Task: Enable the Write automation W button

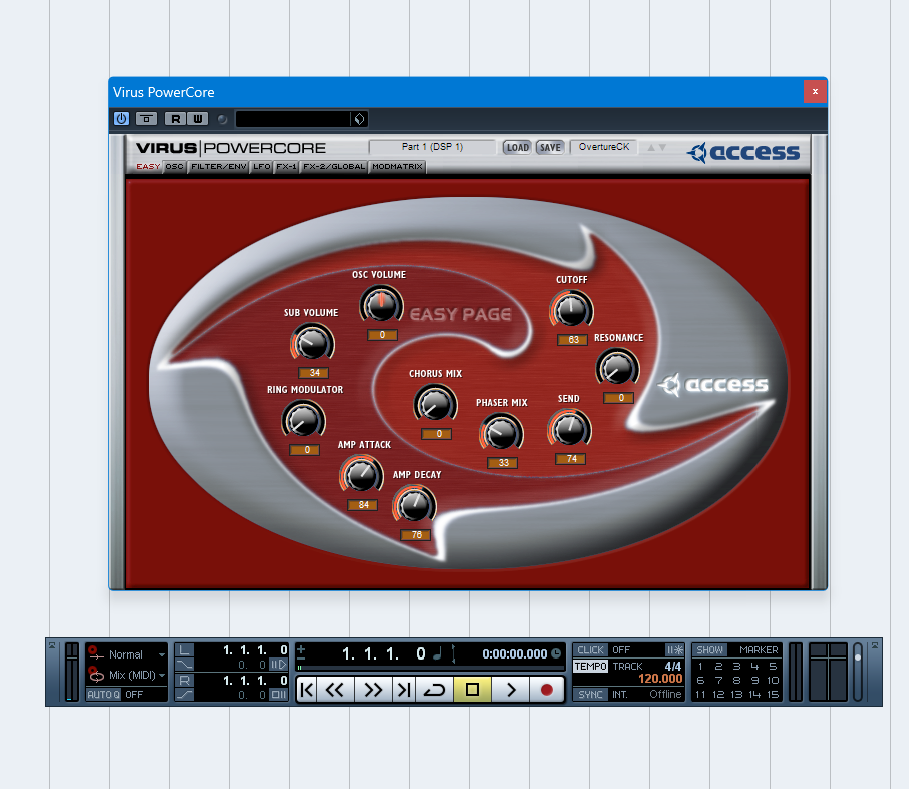Action: (x=198, y=119)
